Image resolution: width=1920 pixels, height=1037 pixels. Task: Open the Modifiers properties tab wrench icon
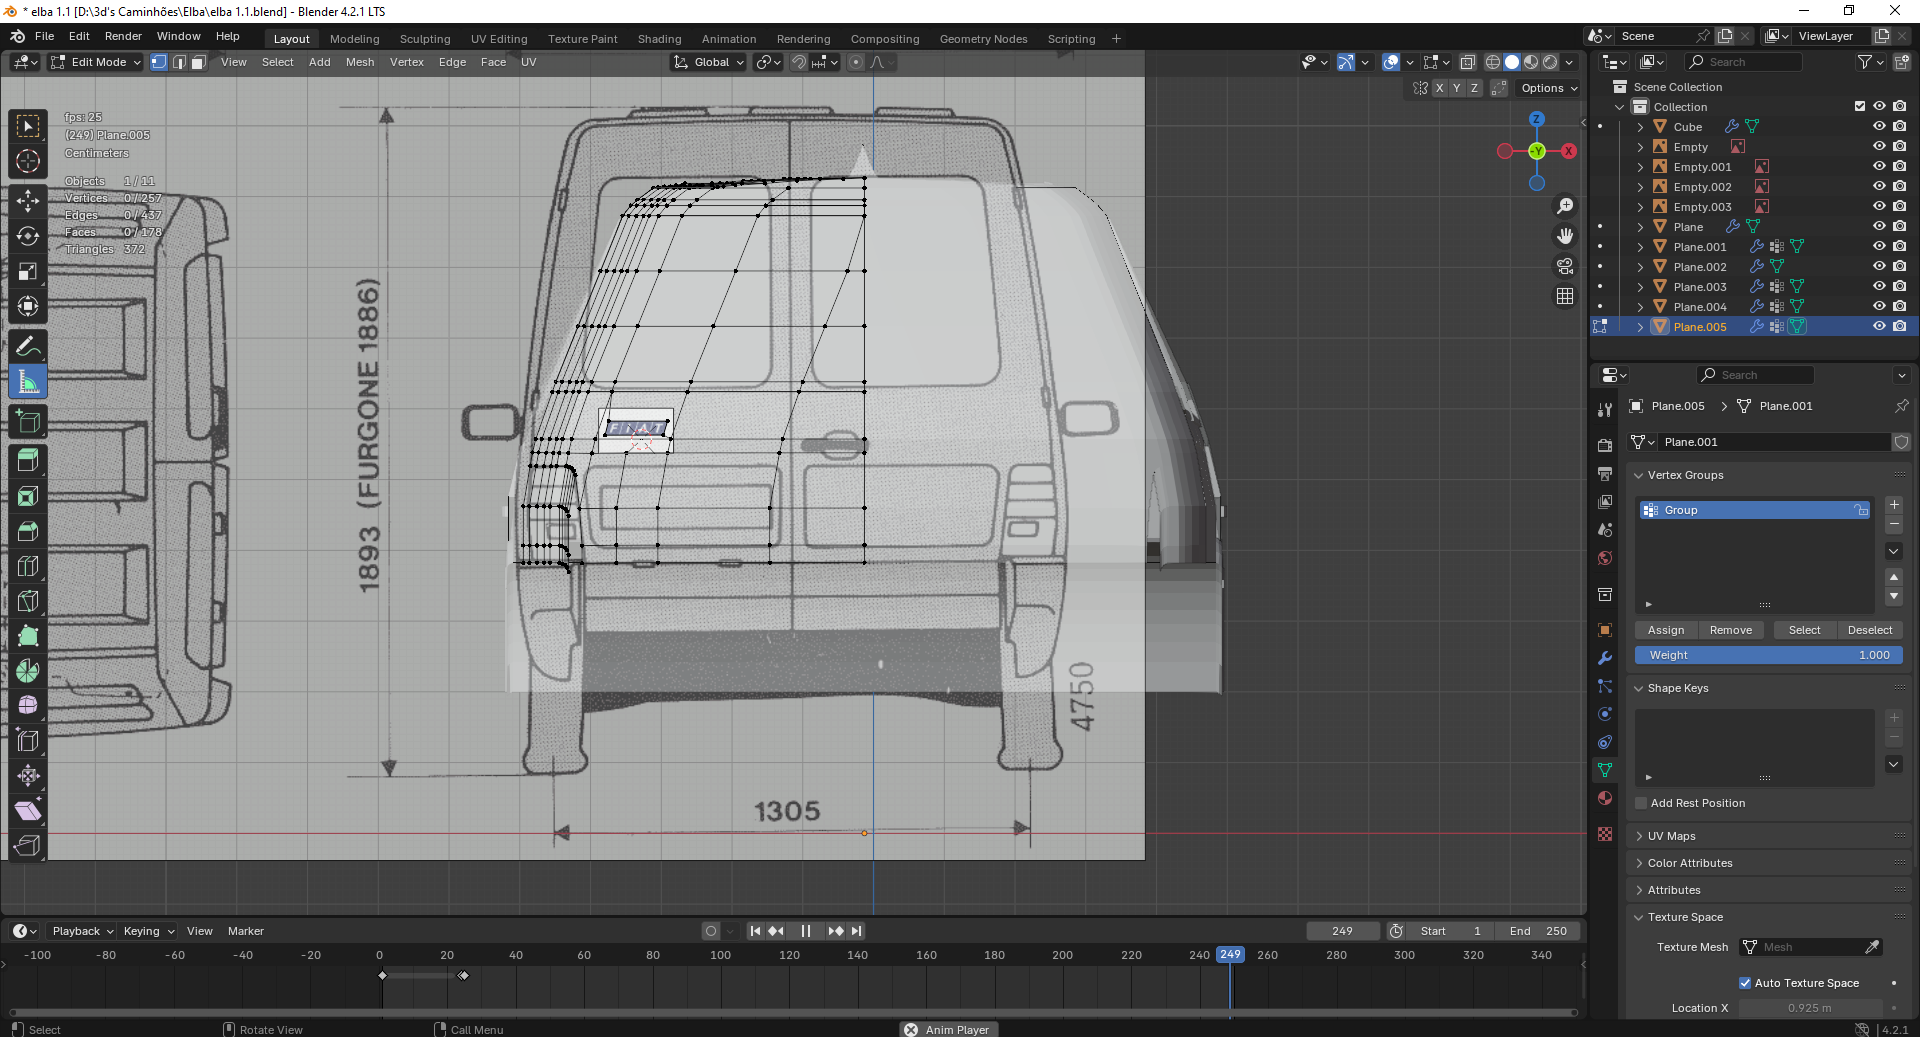point(1605,658)
